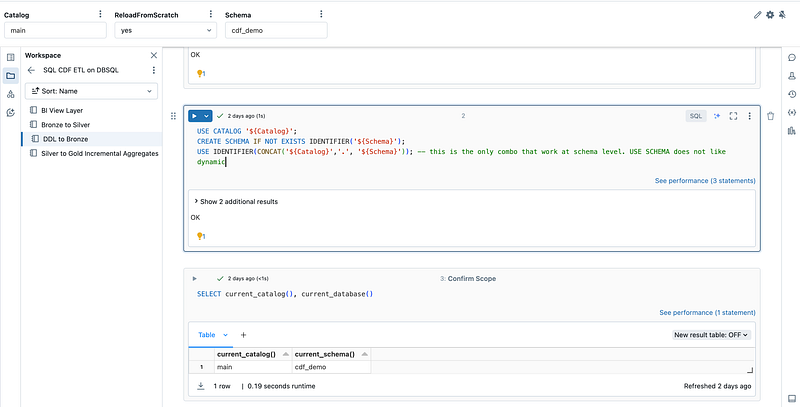Click the lightbulb hint in top cell output
Viewport: 800px width, 407px height.
[x=201, y=73]
